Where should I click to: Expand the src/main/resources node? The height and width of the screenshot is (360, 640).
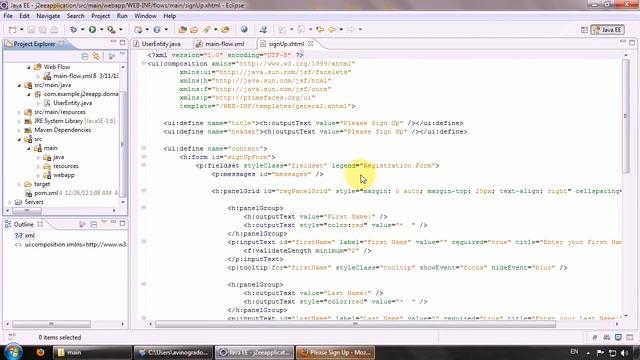[x=19, y=112]
